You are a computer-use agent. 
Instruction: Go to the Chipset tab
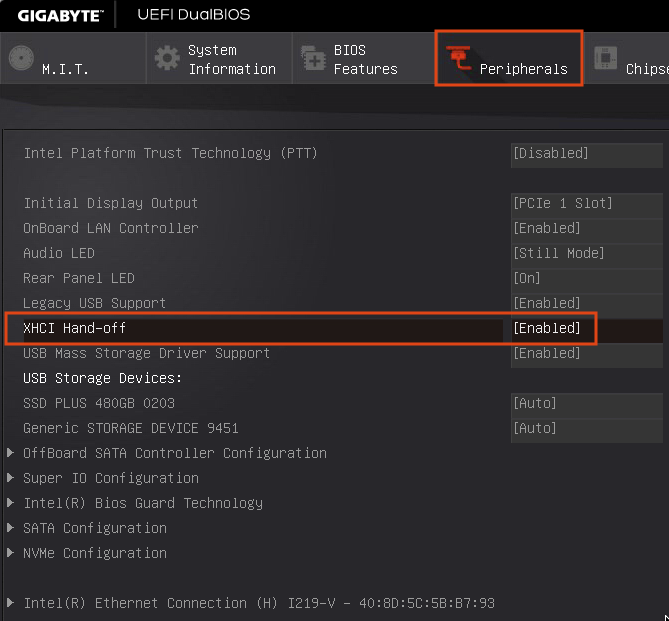(x=626, y=58)
